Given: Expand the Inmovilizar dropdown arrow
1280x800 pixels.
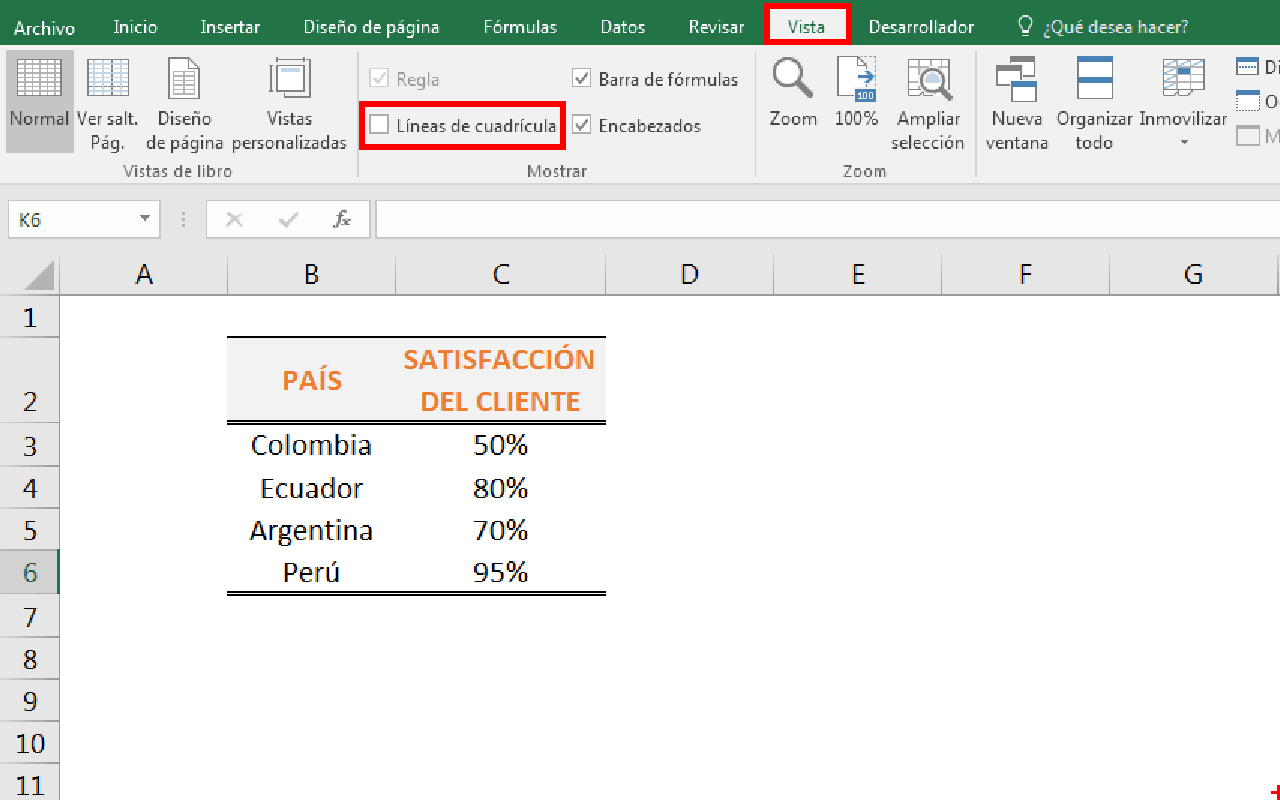Looking at the screenshot, I should (x=1184, y=143).
